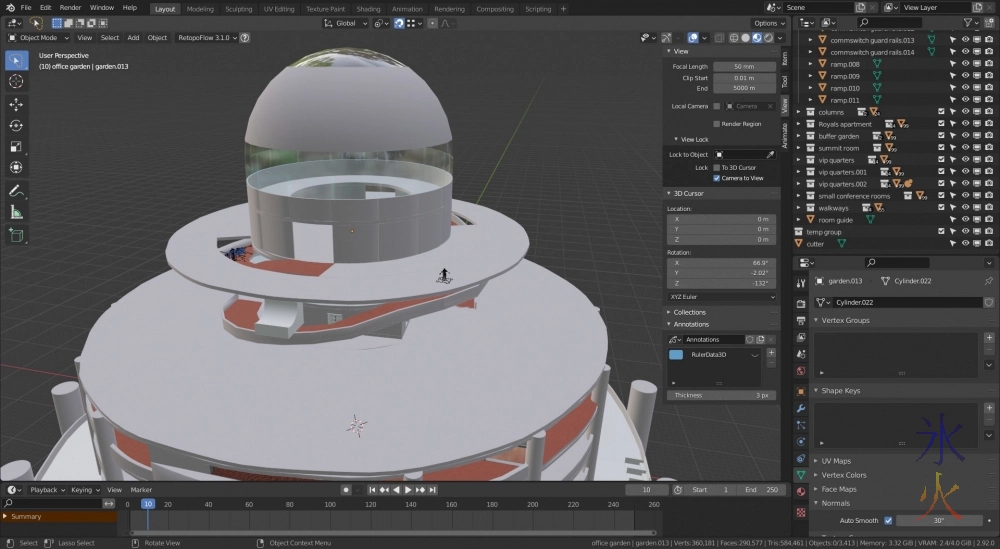Switch to the Sculpting workspace tab
This screenshot has height=549, width=1000.
point(238,9)
